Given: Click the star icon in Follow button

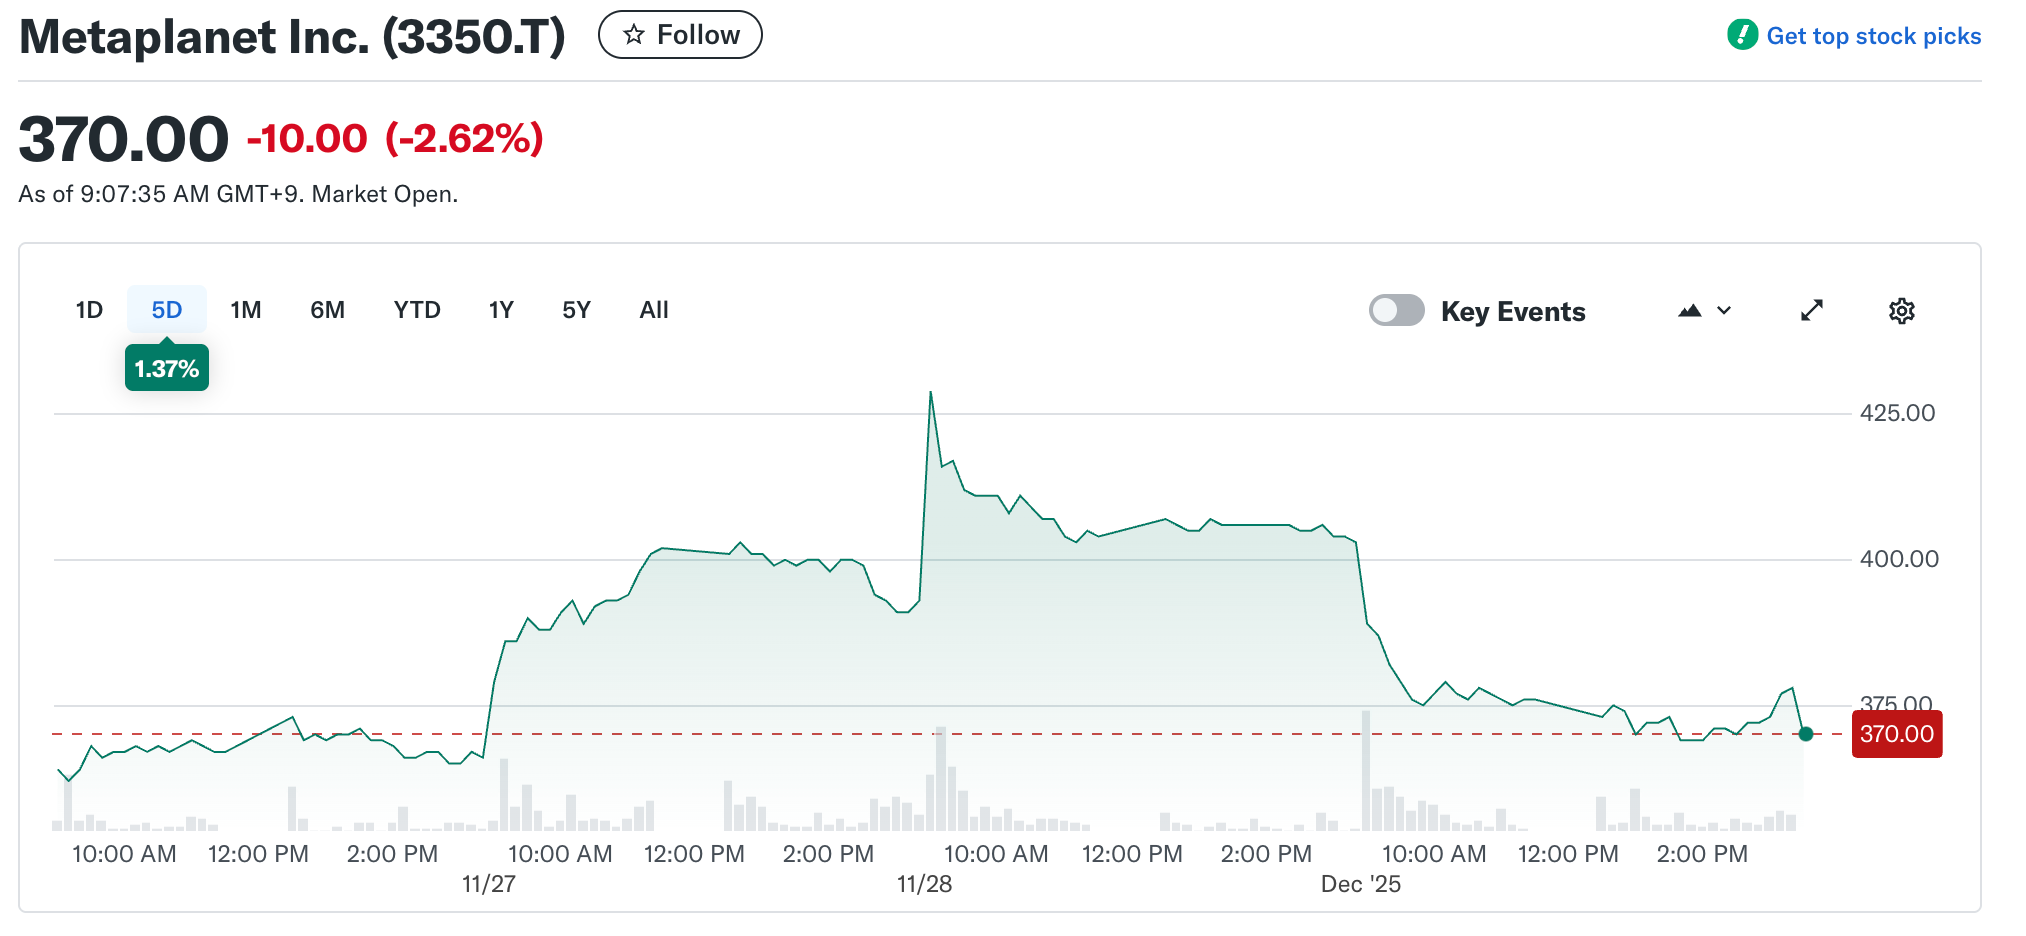Looking at the screenshot, I should [x=633, y=35].
